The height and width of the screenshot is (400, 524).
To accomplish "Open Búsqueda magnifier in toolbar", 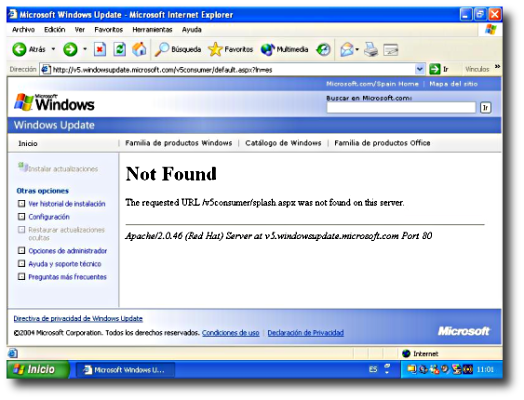I will point(178,49).
